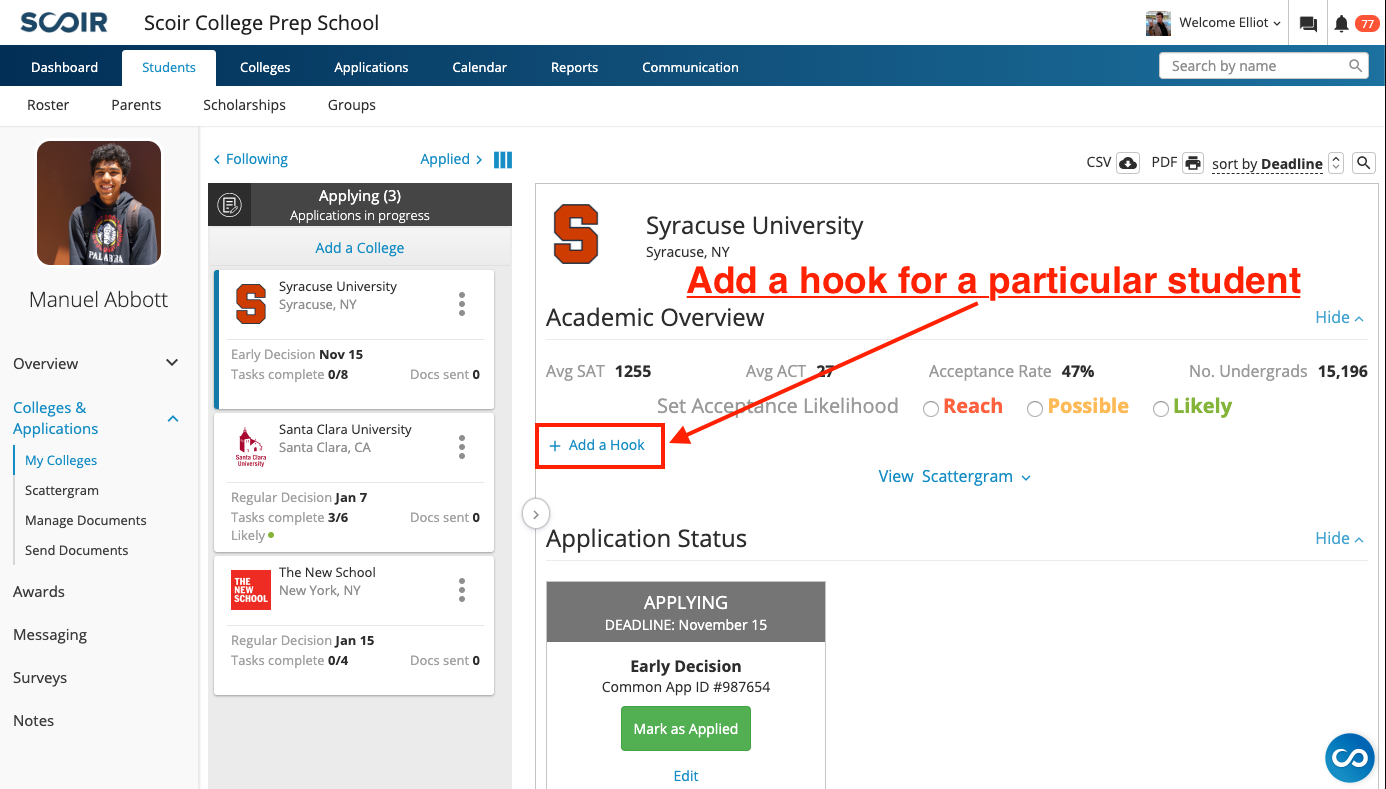Screen dimensions: 1386x789
Task: Click the large Syracuse logo in detail panel
Action: click(576, 234)
